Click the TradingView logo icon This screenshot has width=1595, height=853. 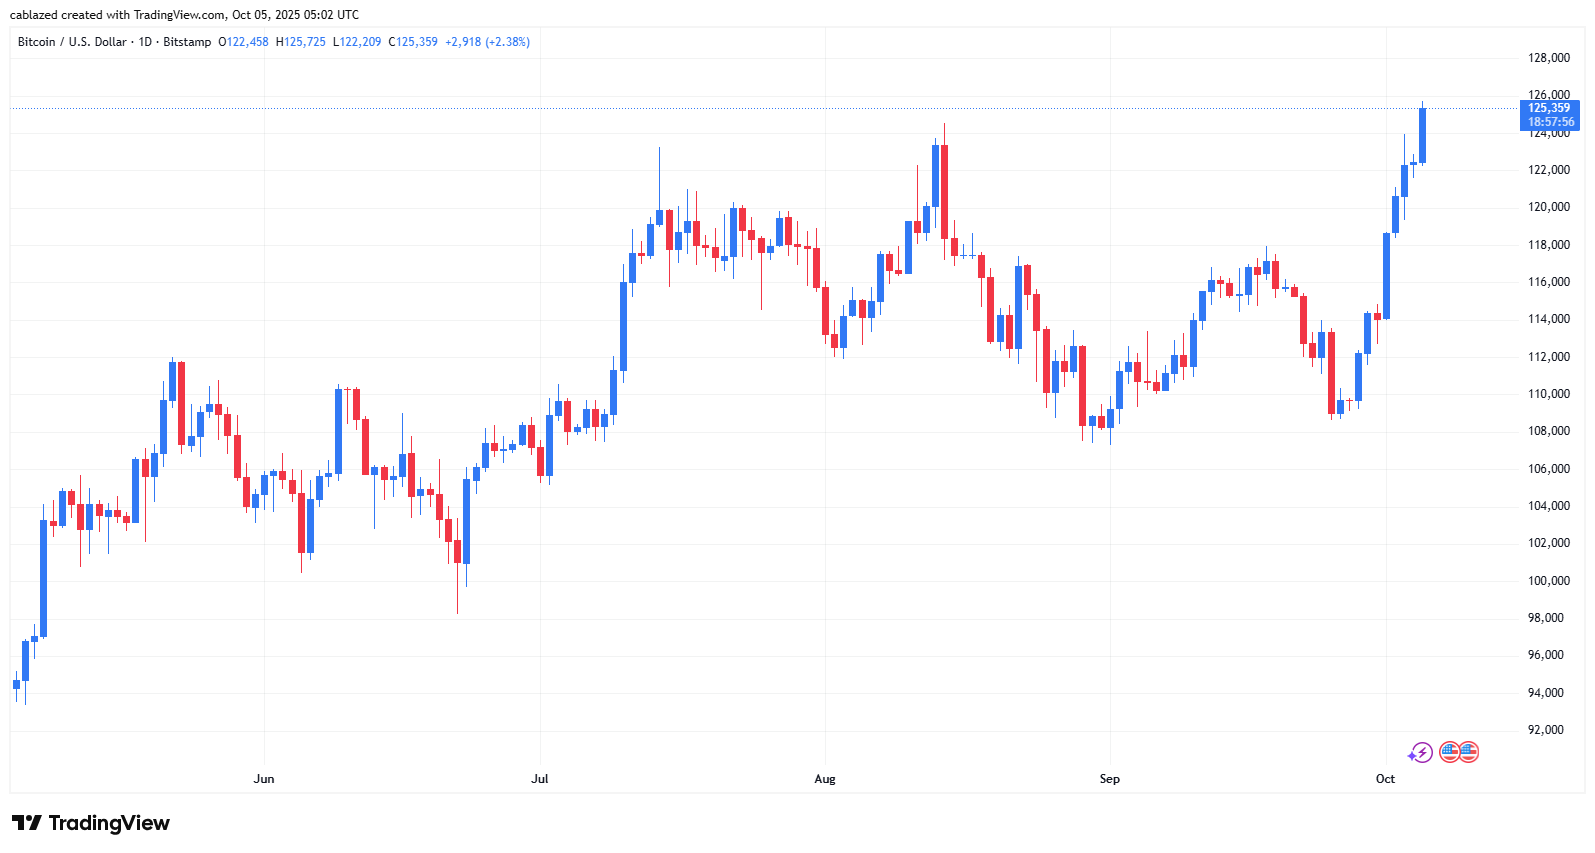tap(27, 823)
